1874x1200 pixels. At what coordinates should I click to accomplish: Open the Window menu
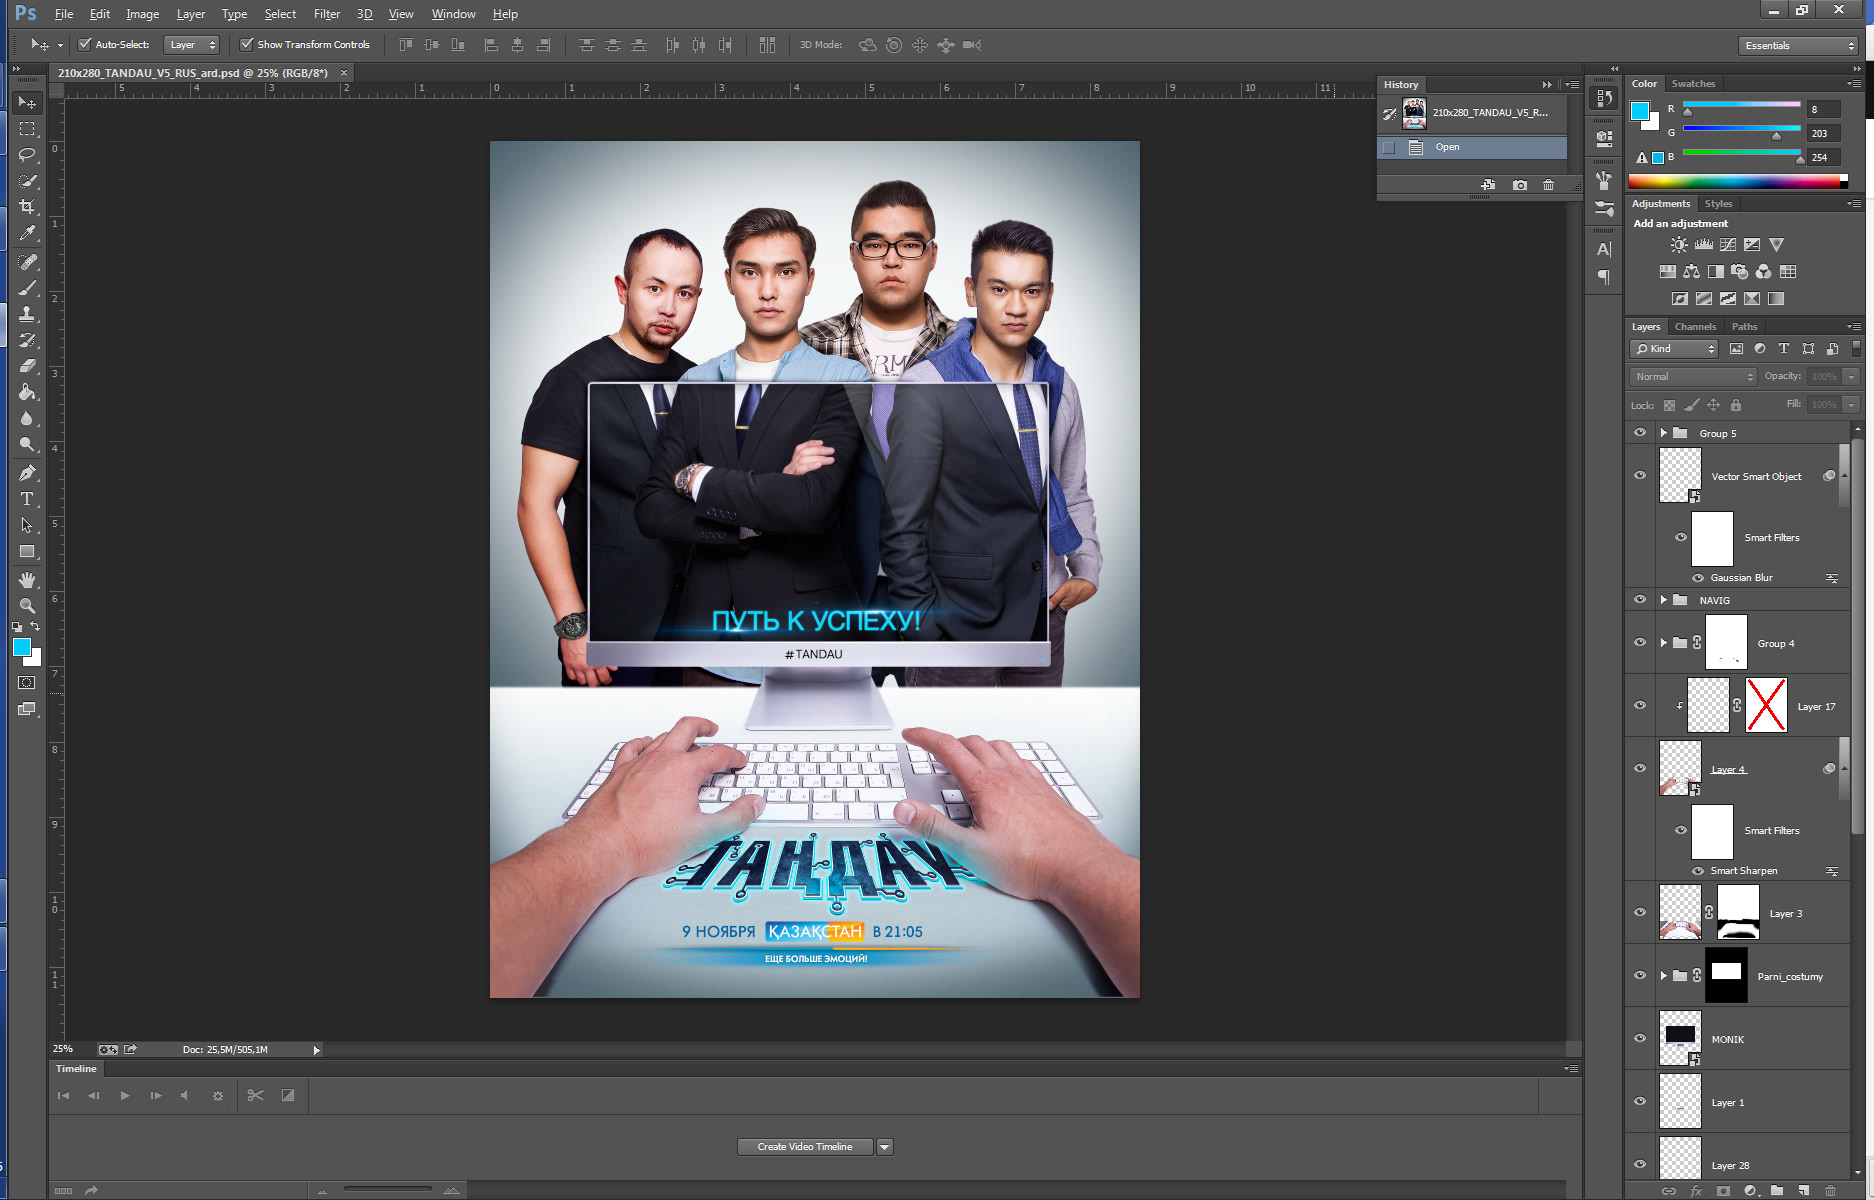tap(453, 14)
